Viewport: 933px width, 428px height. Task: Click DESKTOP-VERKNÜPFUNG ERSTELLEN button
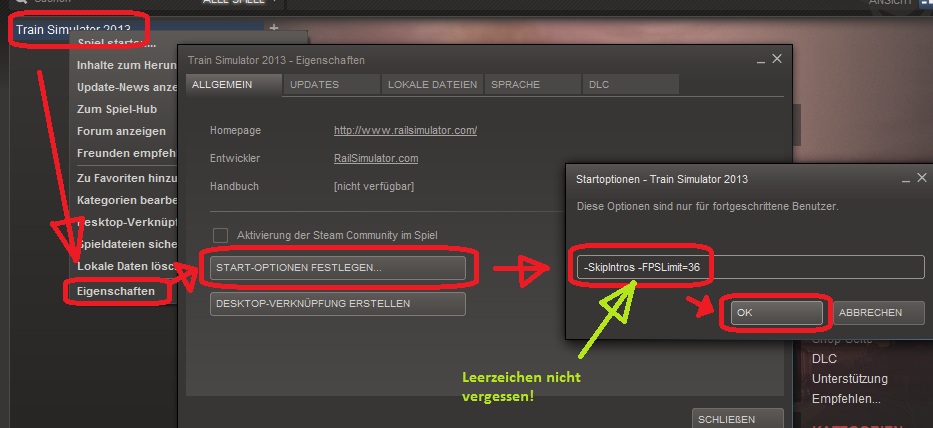coord(337,304)
